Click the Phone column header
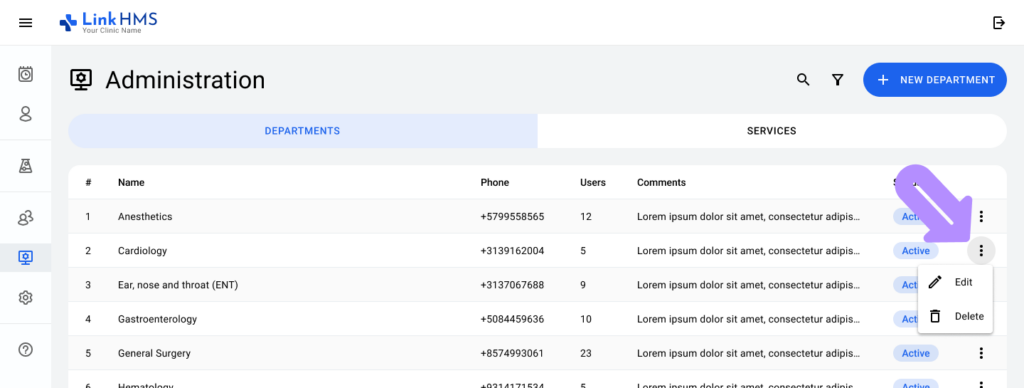 tap(494, 182)
